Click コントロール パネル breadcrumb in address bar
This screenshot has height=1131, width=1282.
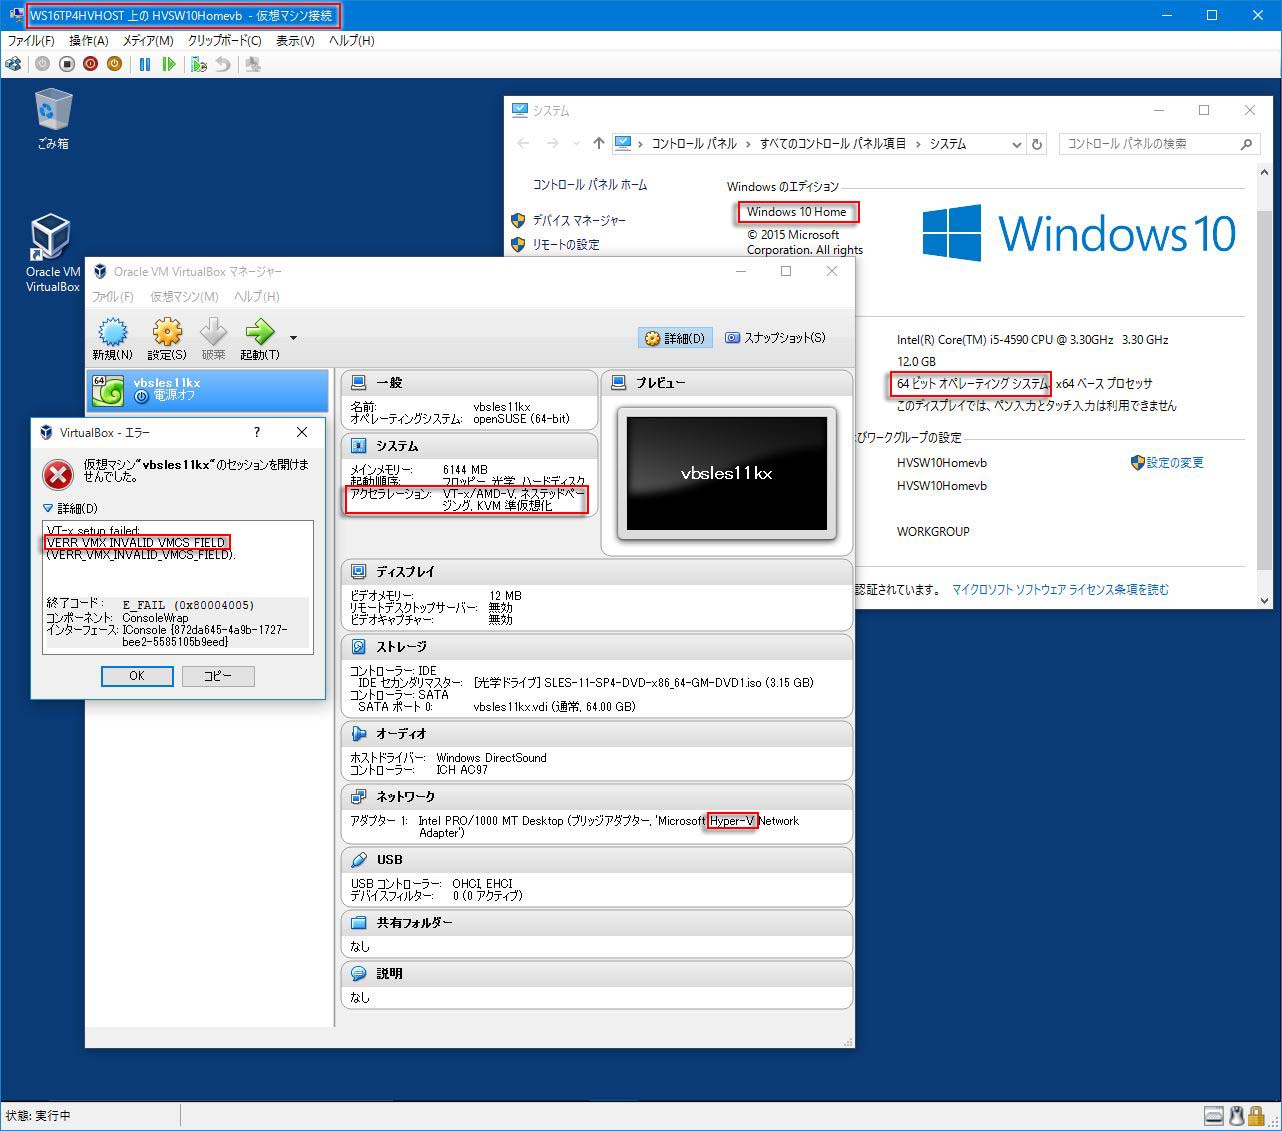coord(694,144)
